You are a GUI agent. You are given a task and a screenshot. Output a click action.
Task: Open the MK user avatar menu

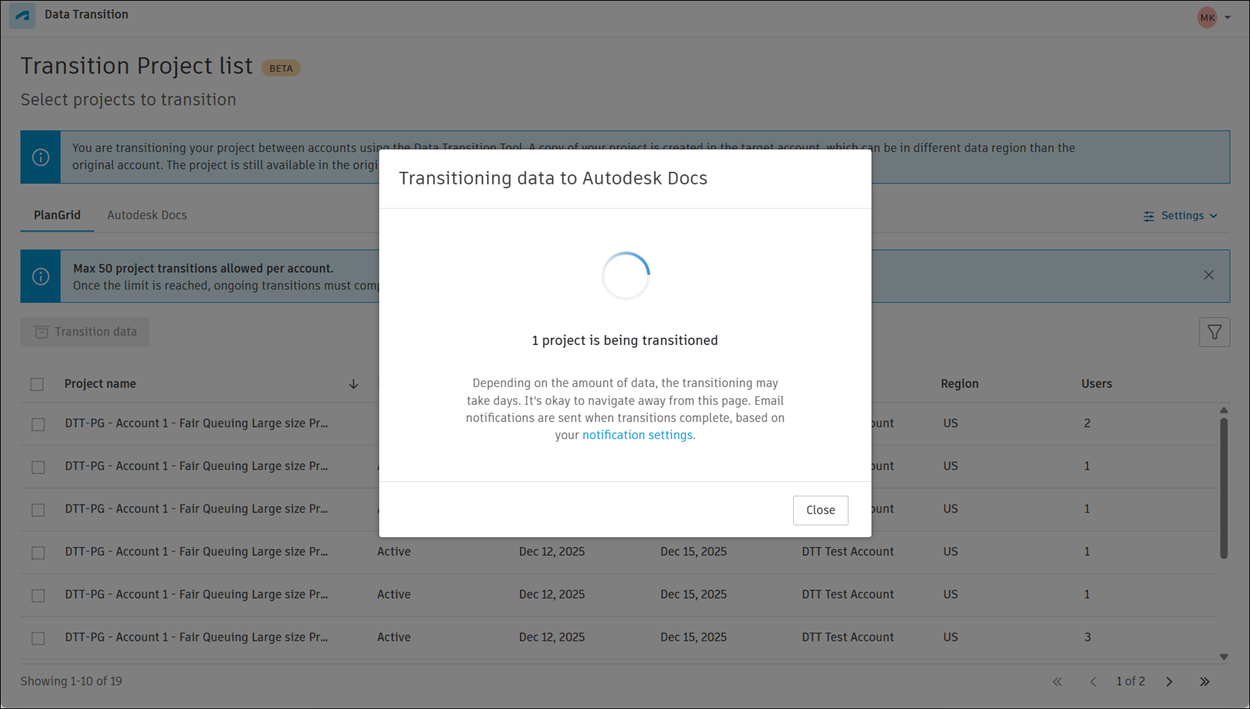pos(1207,17)
